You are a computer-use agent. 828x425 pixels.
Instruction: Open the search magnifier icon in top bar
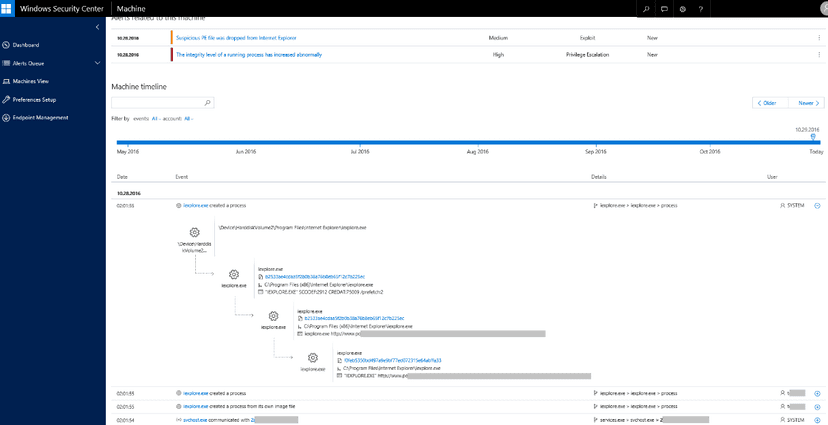tap(646, 9)
